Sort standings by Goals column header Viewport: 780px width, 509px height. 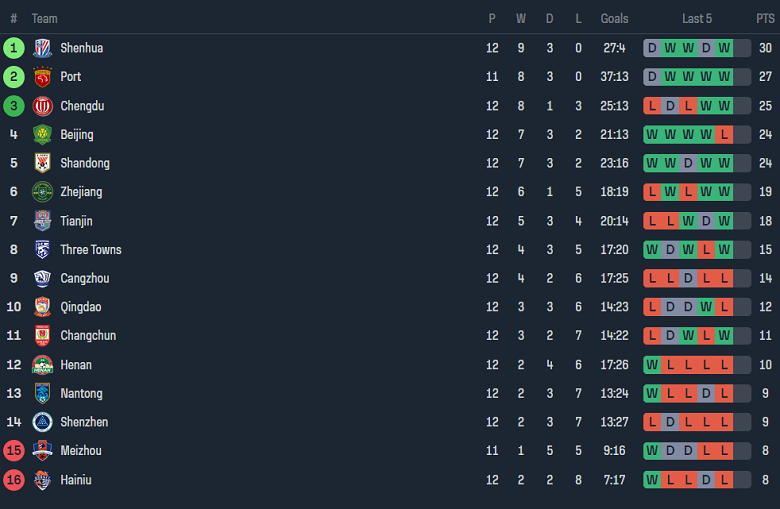pos(614,18)
